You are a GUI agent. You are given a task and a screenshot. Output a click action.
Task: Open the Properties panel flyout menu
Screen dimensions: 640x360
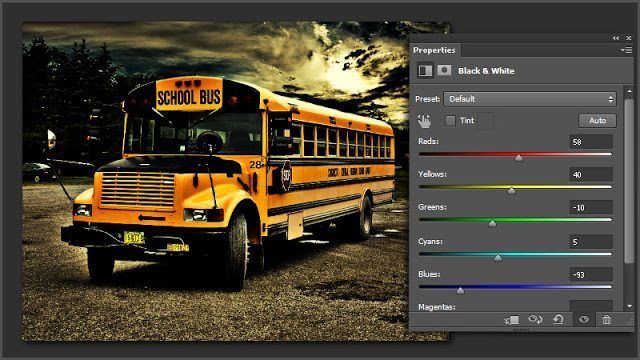click(x=627, y=50)
